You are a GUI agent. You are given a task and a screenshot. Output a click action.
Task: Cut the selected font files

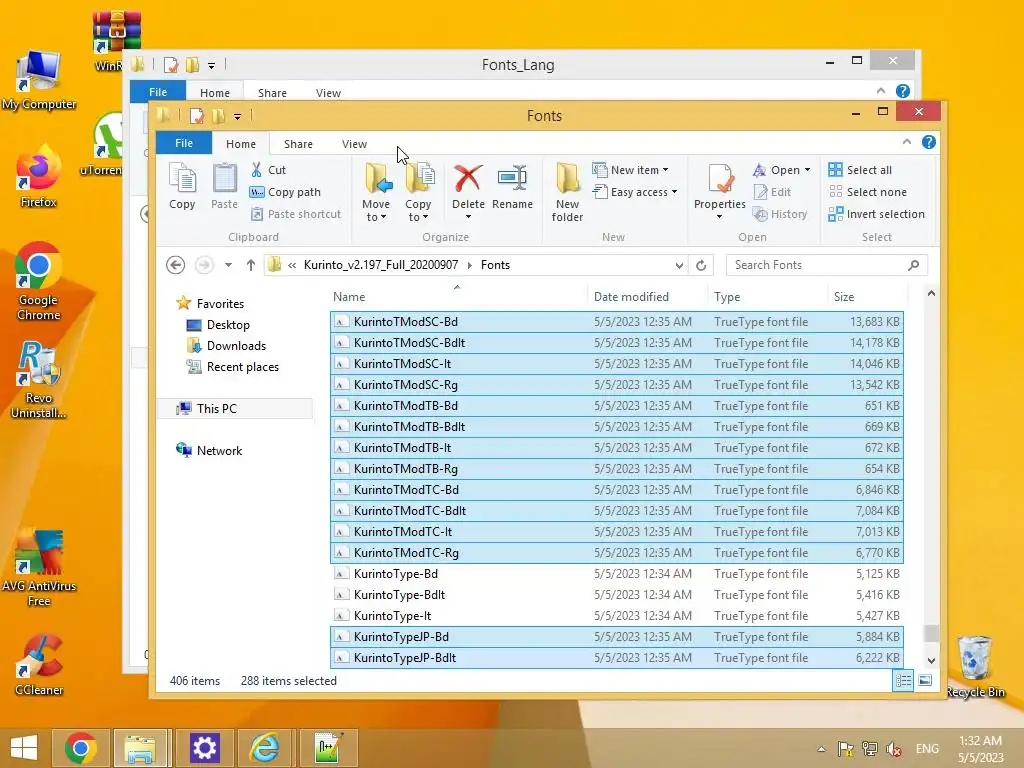click(x=268, y=170)
